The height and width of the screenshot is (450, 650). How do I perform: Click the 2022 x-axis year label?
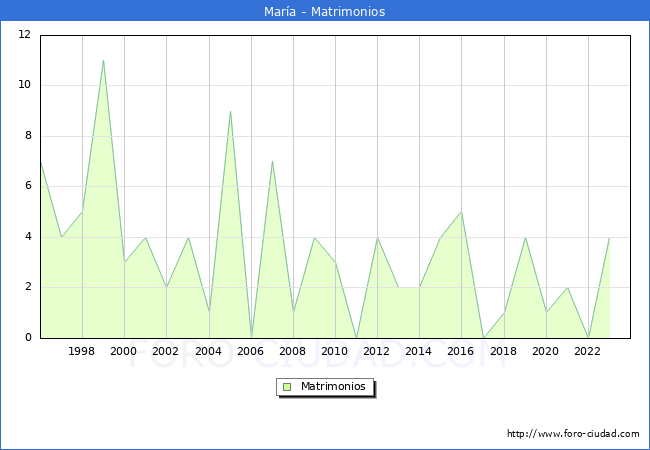point(587,352)
